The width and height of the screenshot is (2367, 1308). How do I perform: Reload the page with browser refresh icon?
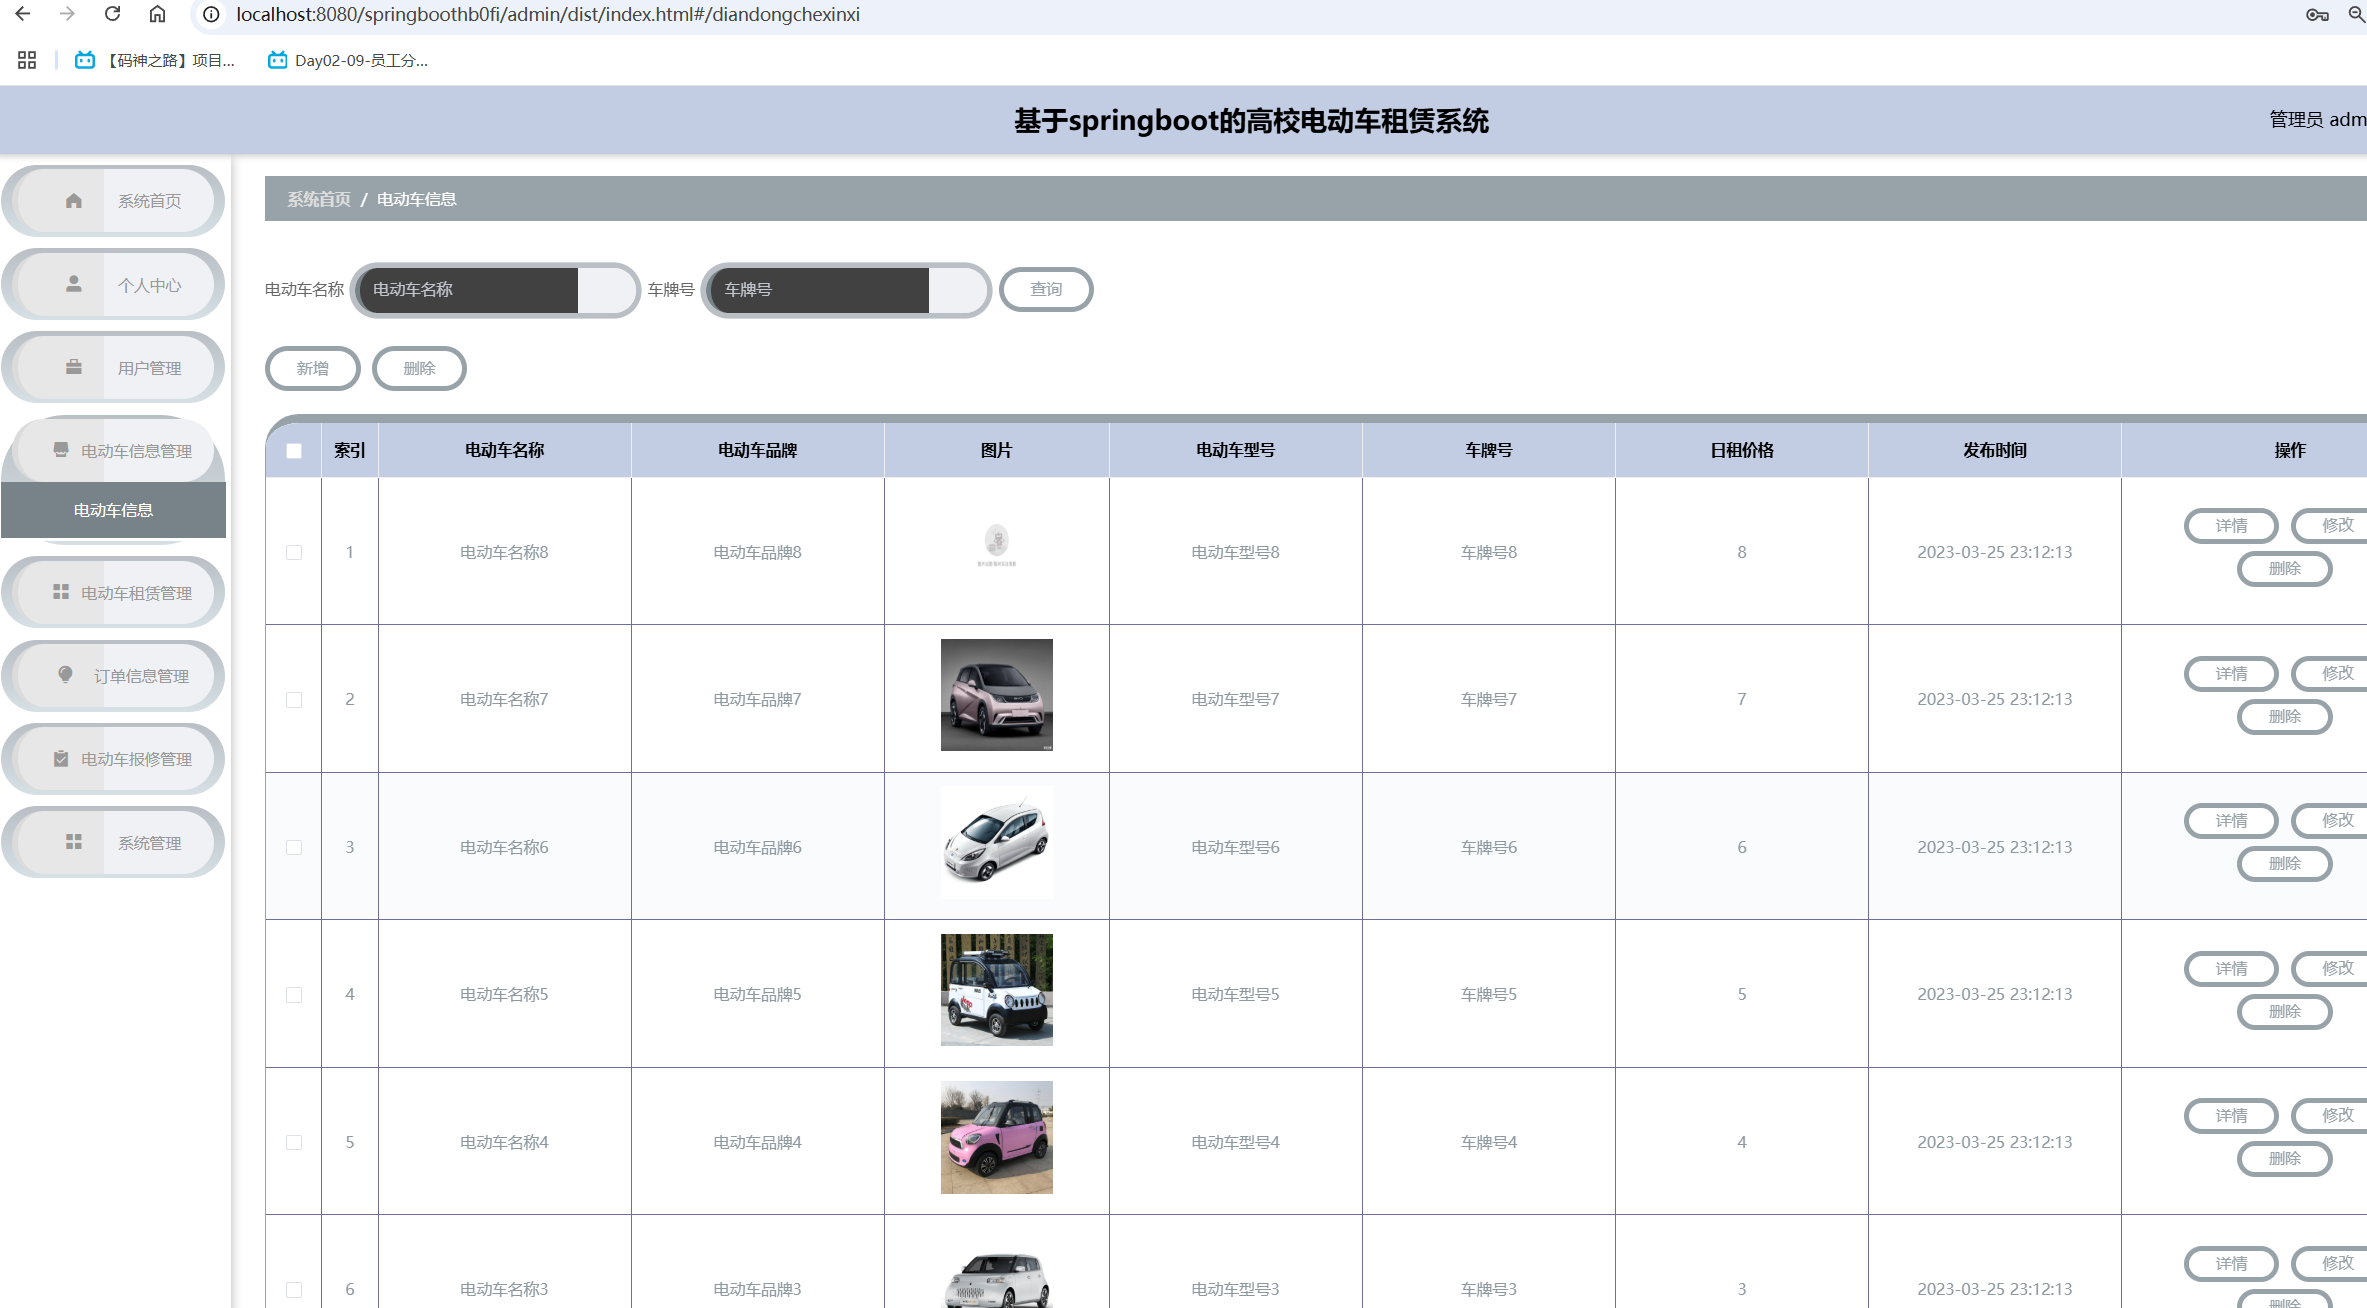[x=112, y=14]
